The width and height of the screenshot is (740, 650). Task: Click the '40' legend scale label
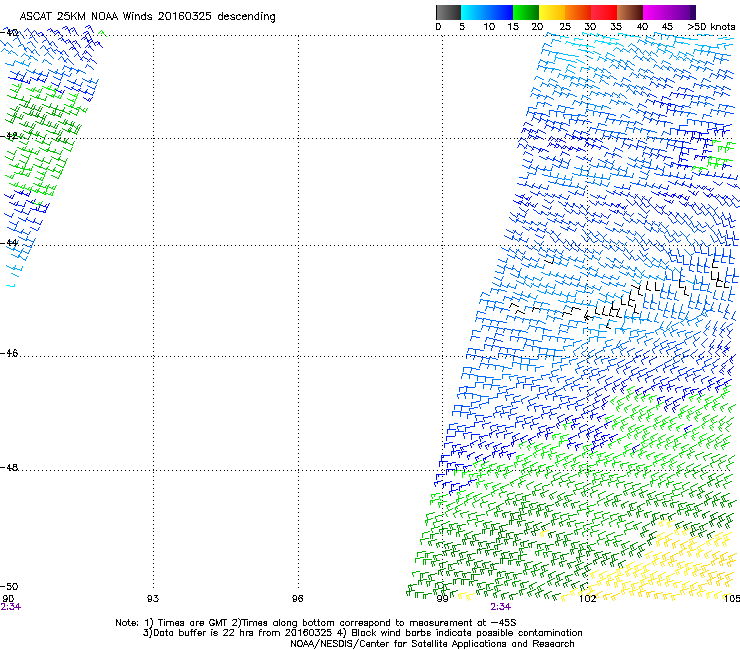click(642, 27)
